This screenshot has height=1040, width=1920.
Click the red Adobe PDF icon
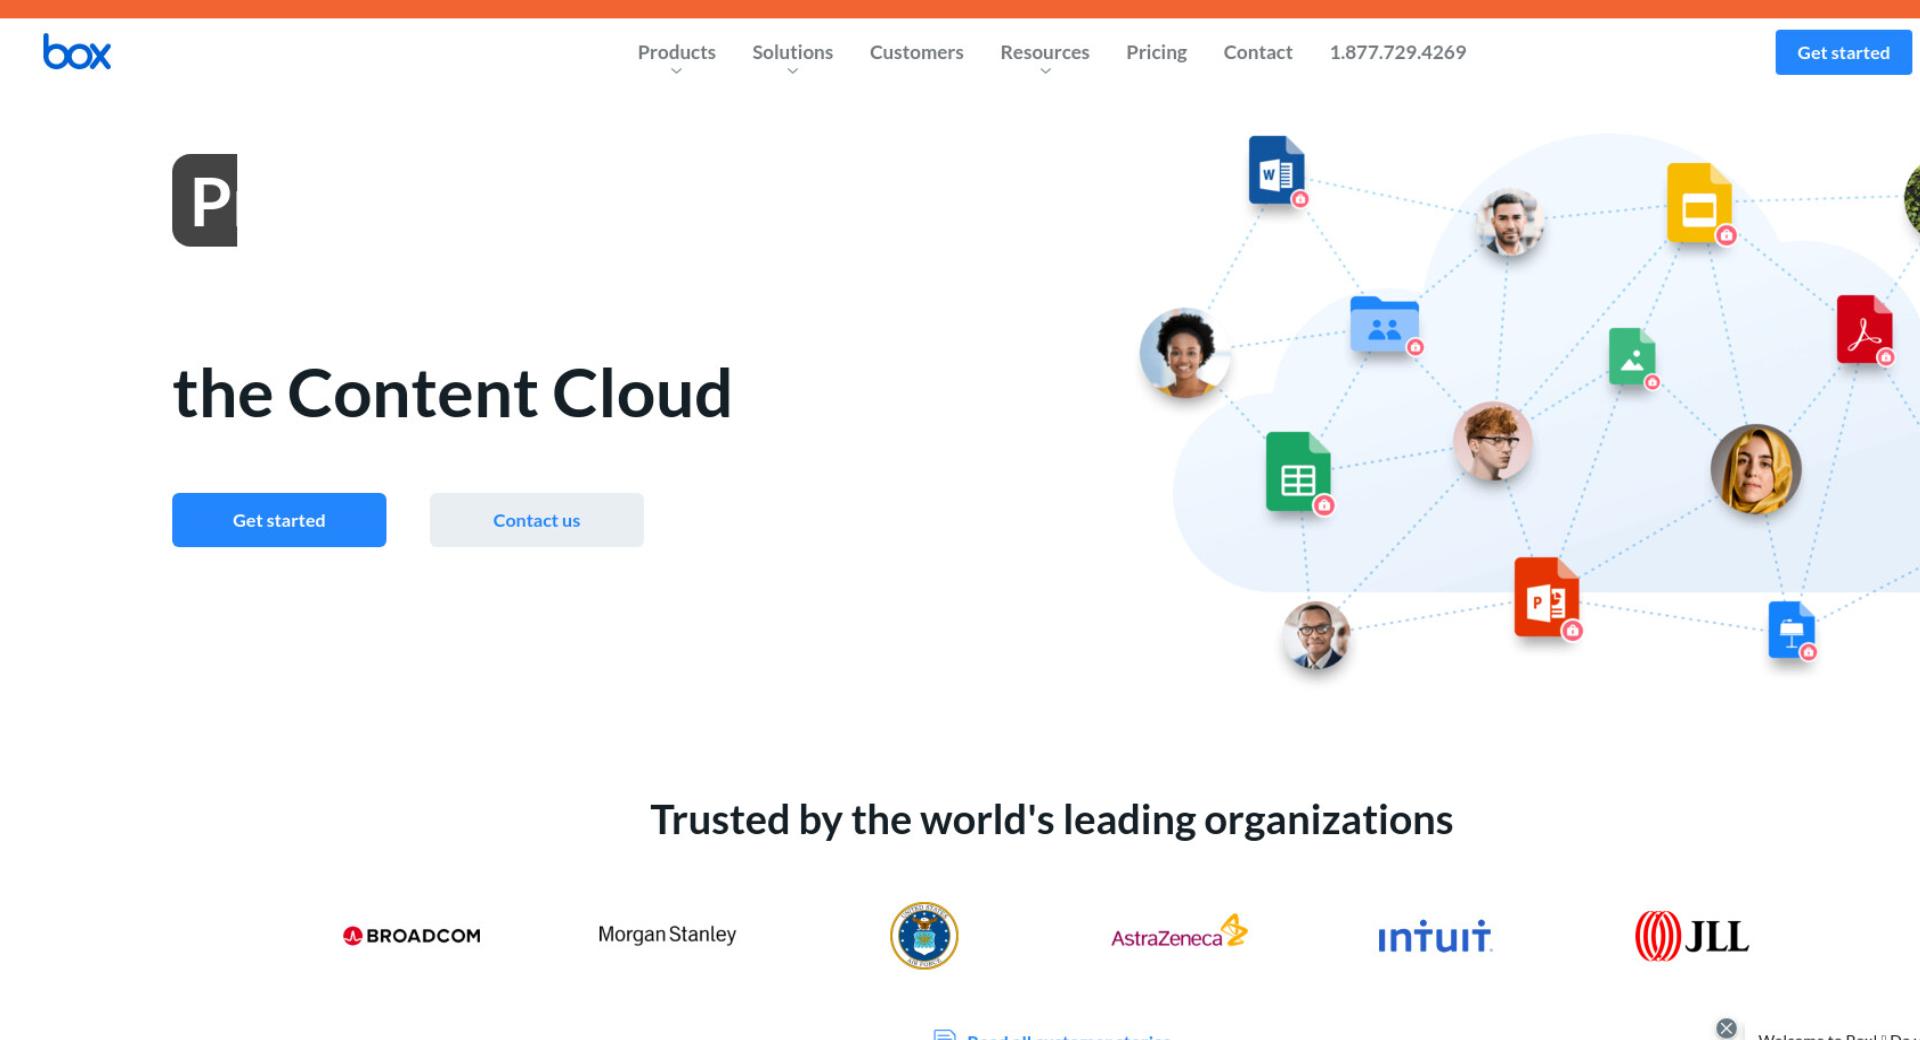tap(1864, 329)
